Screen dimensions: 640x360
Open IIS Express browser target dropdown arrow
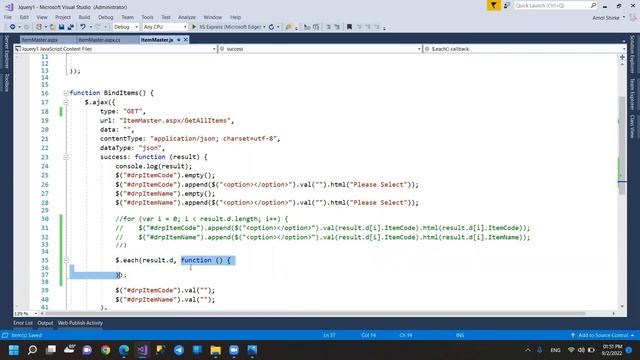tap(264, 27)
